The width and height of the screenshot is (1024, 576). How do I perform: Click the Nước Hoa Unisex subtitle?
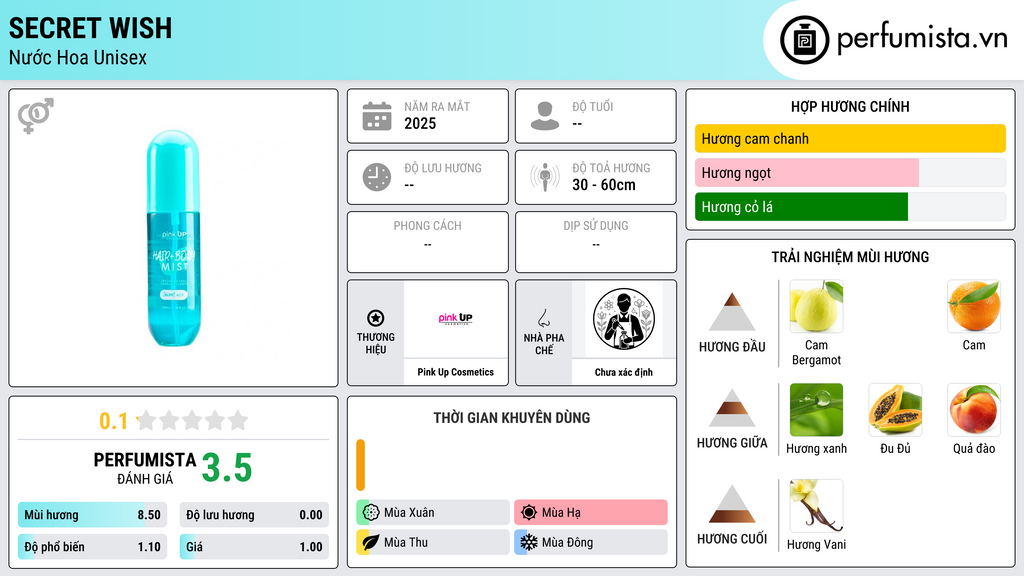(78, 57)
